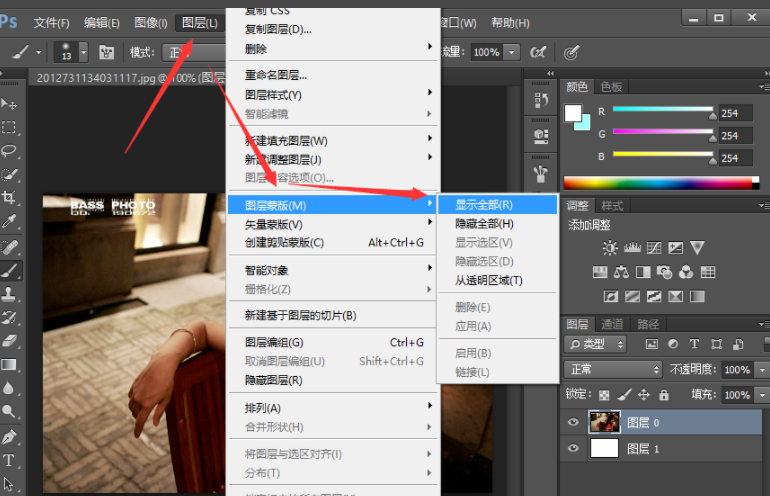Viewport: 770px width, 496px height.
Task: Toggle lock image pixels
Action: [x=624, y=394]
